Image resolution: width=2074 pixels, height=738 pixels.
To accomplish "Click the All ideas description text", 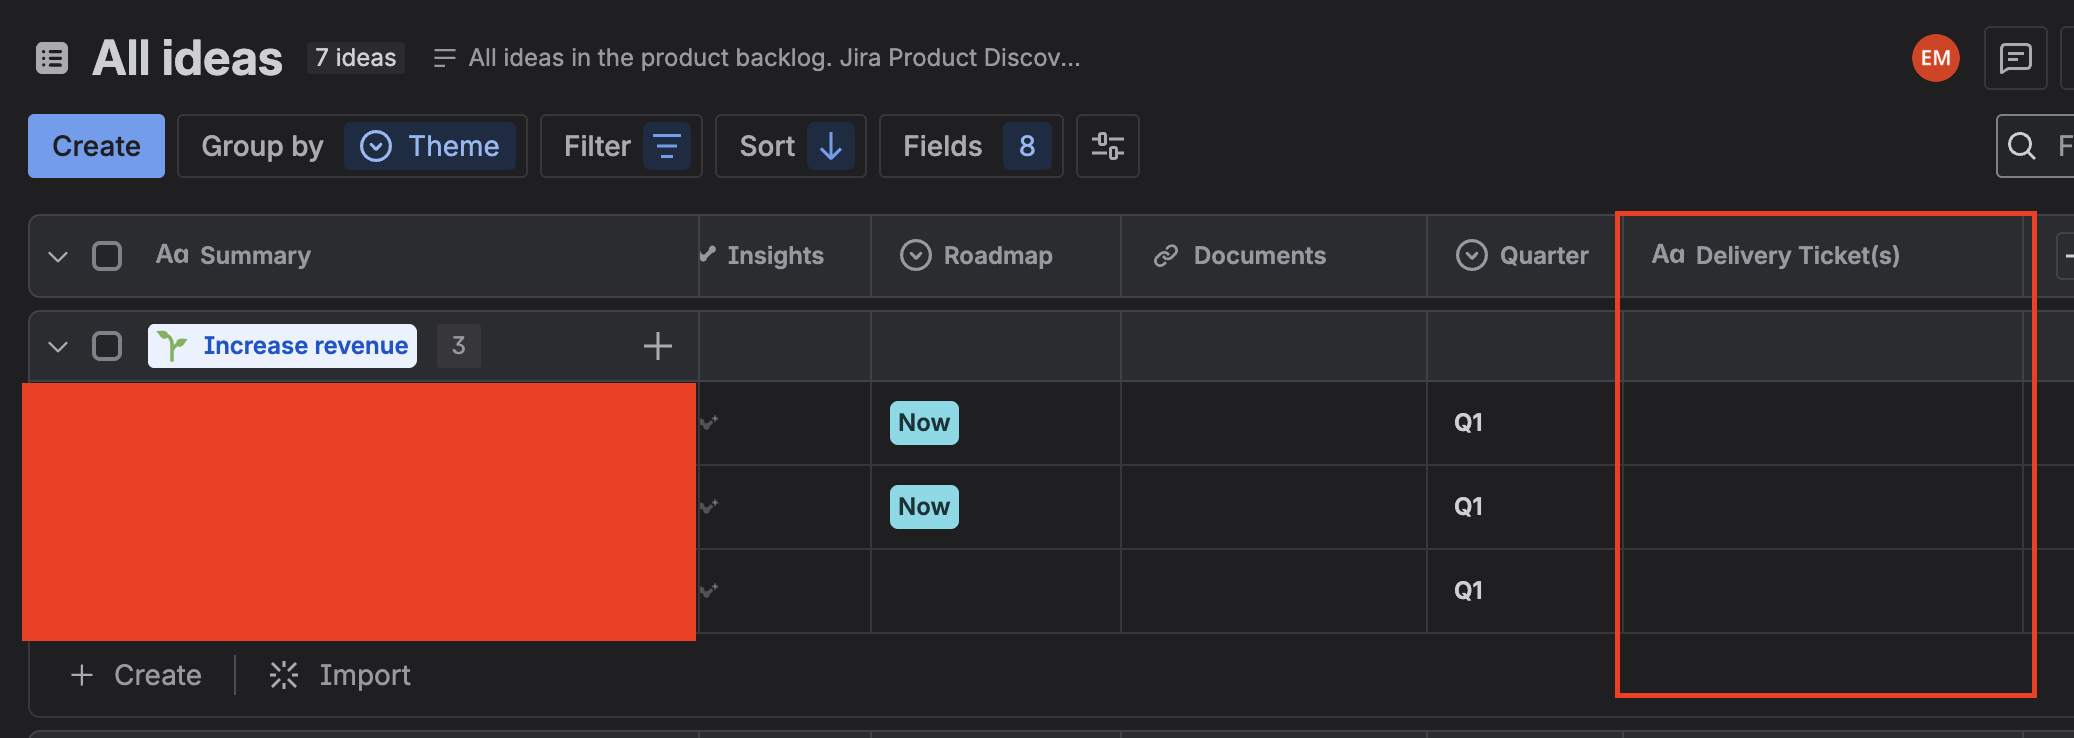I will pyautogui.click(x=774, y=58).
